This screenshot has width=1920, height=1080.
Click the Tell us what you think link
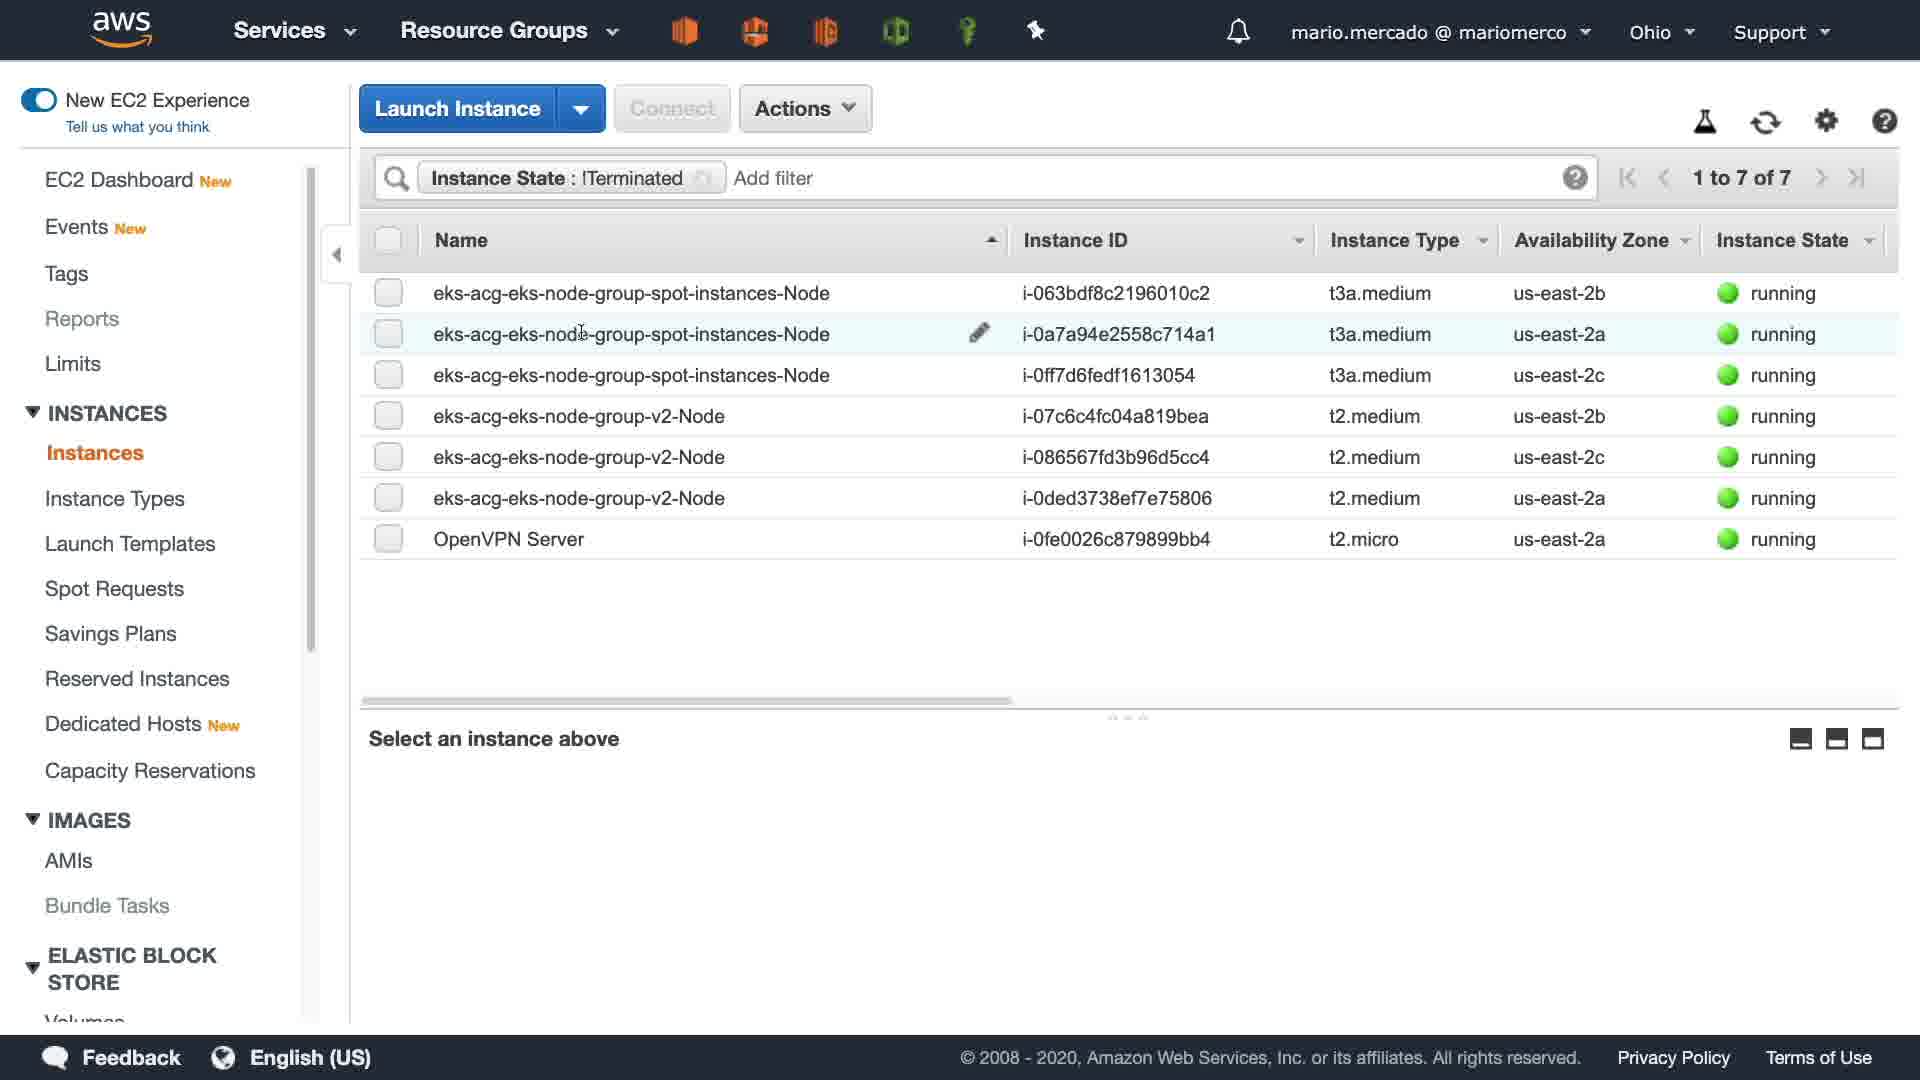pos(137,127)
